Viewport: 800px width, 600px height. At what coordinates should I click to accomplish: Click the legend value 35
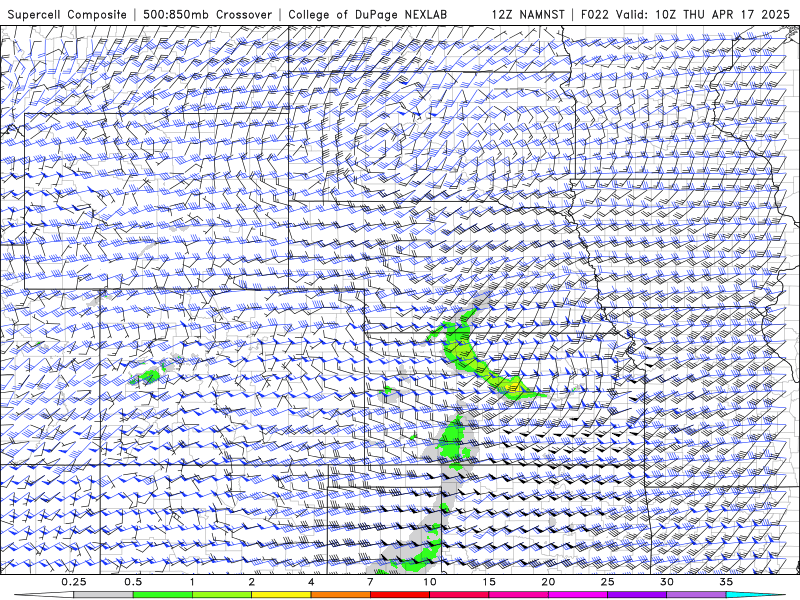click(x=726, y=582)
